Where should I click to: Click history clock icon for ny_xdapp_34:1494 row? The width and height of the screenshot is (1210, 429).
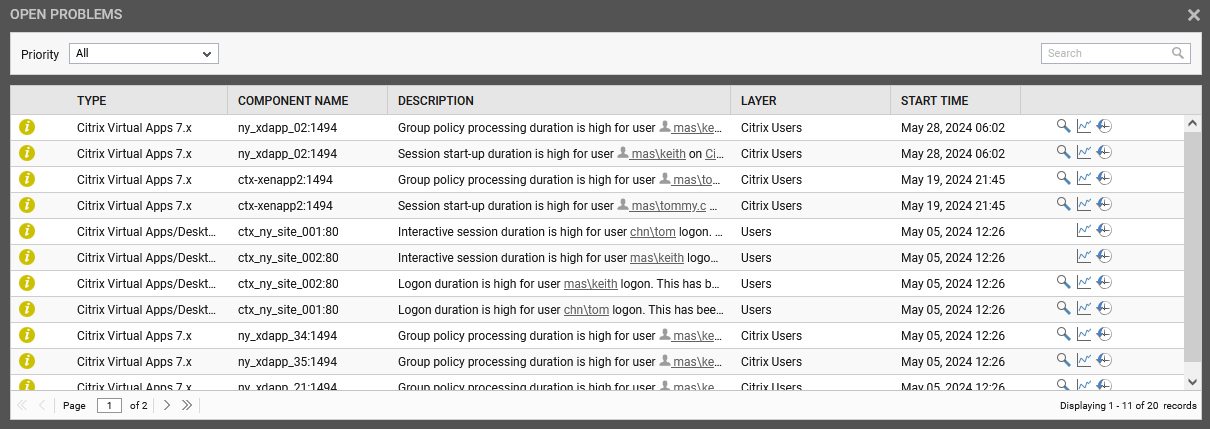pyautogui.click(x=1104, y=334)
